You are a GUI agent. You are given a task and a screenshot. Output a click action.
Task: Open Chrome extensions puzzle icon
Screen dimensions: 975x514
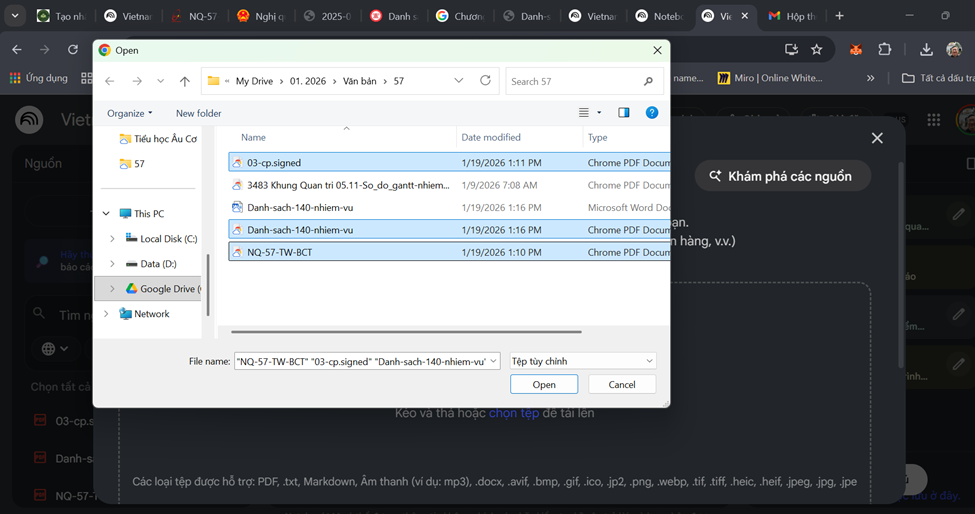pos(885,49)
